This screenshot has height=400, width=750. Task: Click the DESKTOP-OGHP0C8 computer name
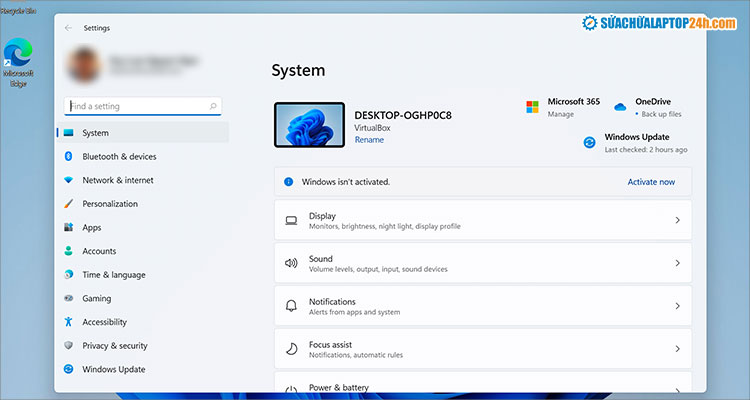point(403,115)
